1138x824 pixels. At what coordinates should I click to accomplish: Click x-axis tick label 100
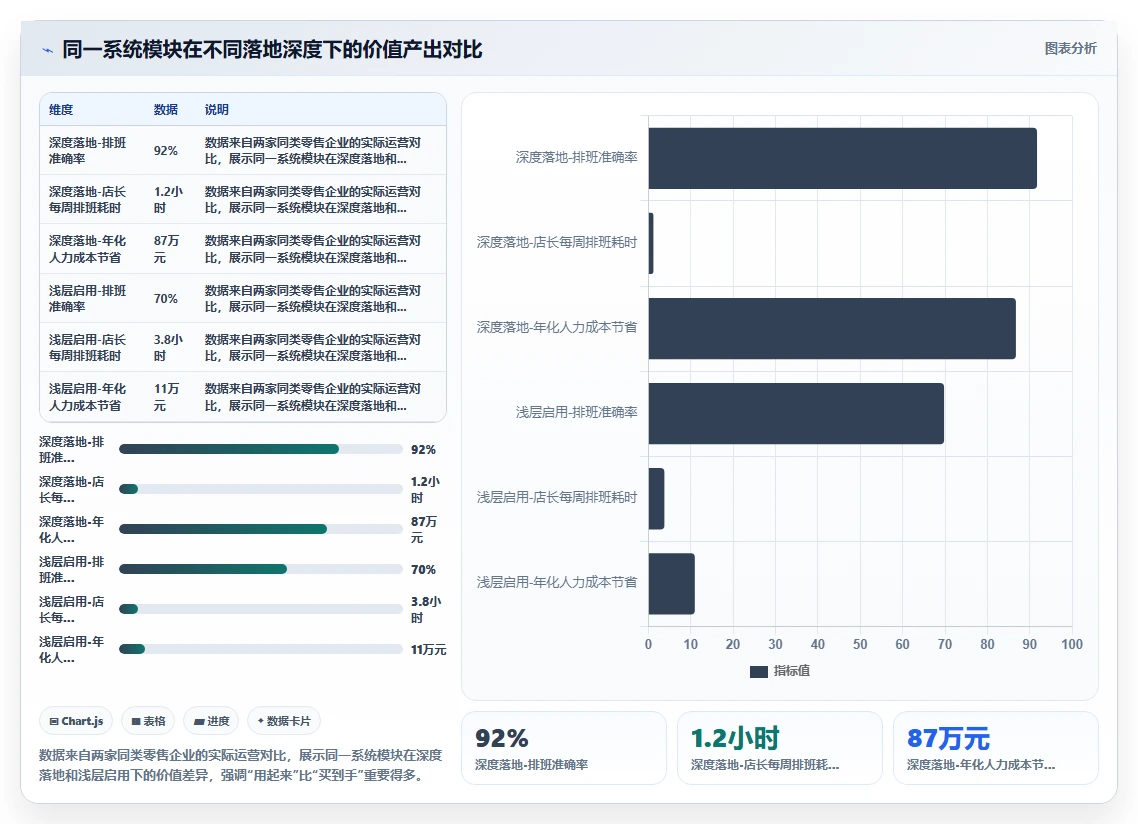1071,644
